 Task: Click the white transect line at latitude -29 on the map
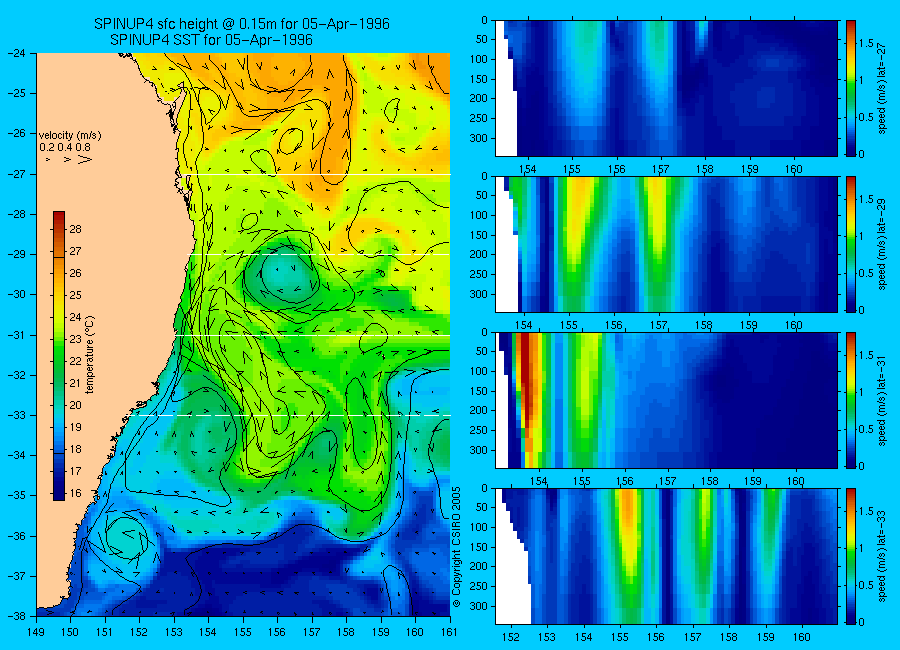[x=319, y=254]
